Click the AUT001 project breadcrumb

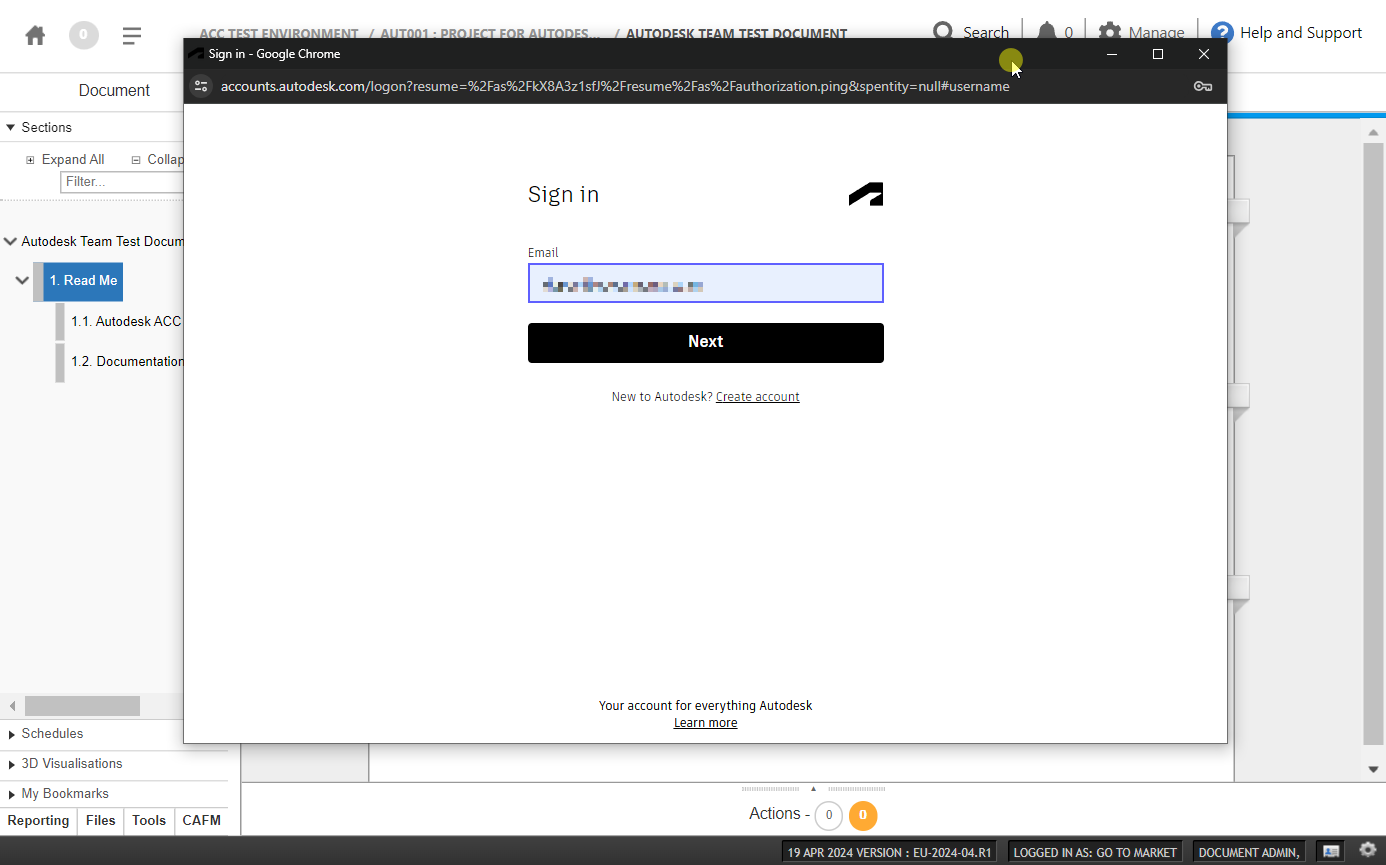tap(490, 33)
